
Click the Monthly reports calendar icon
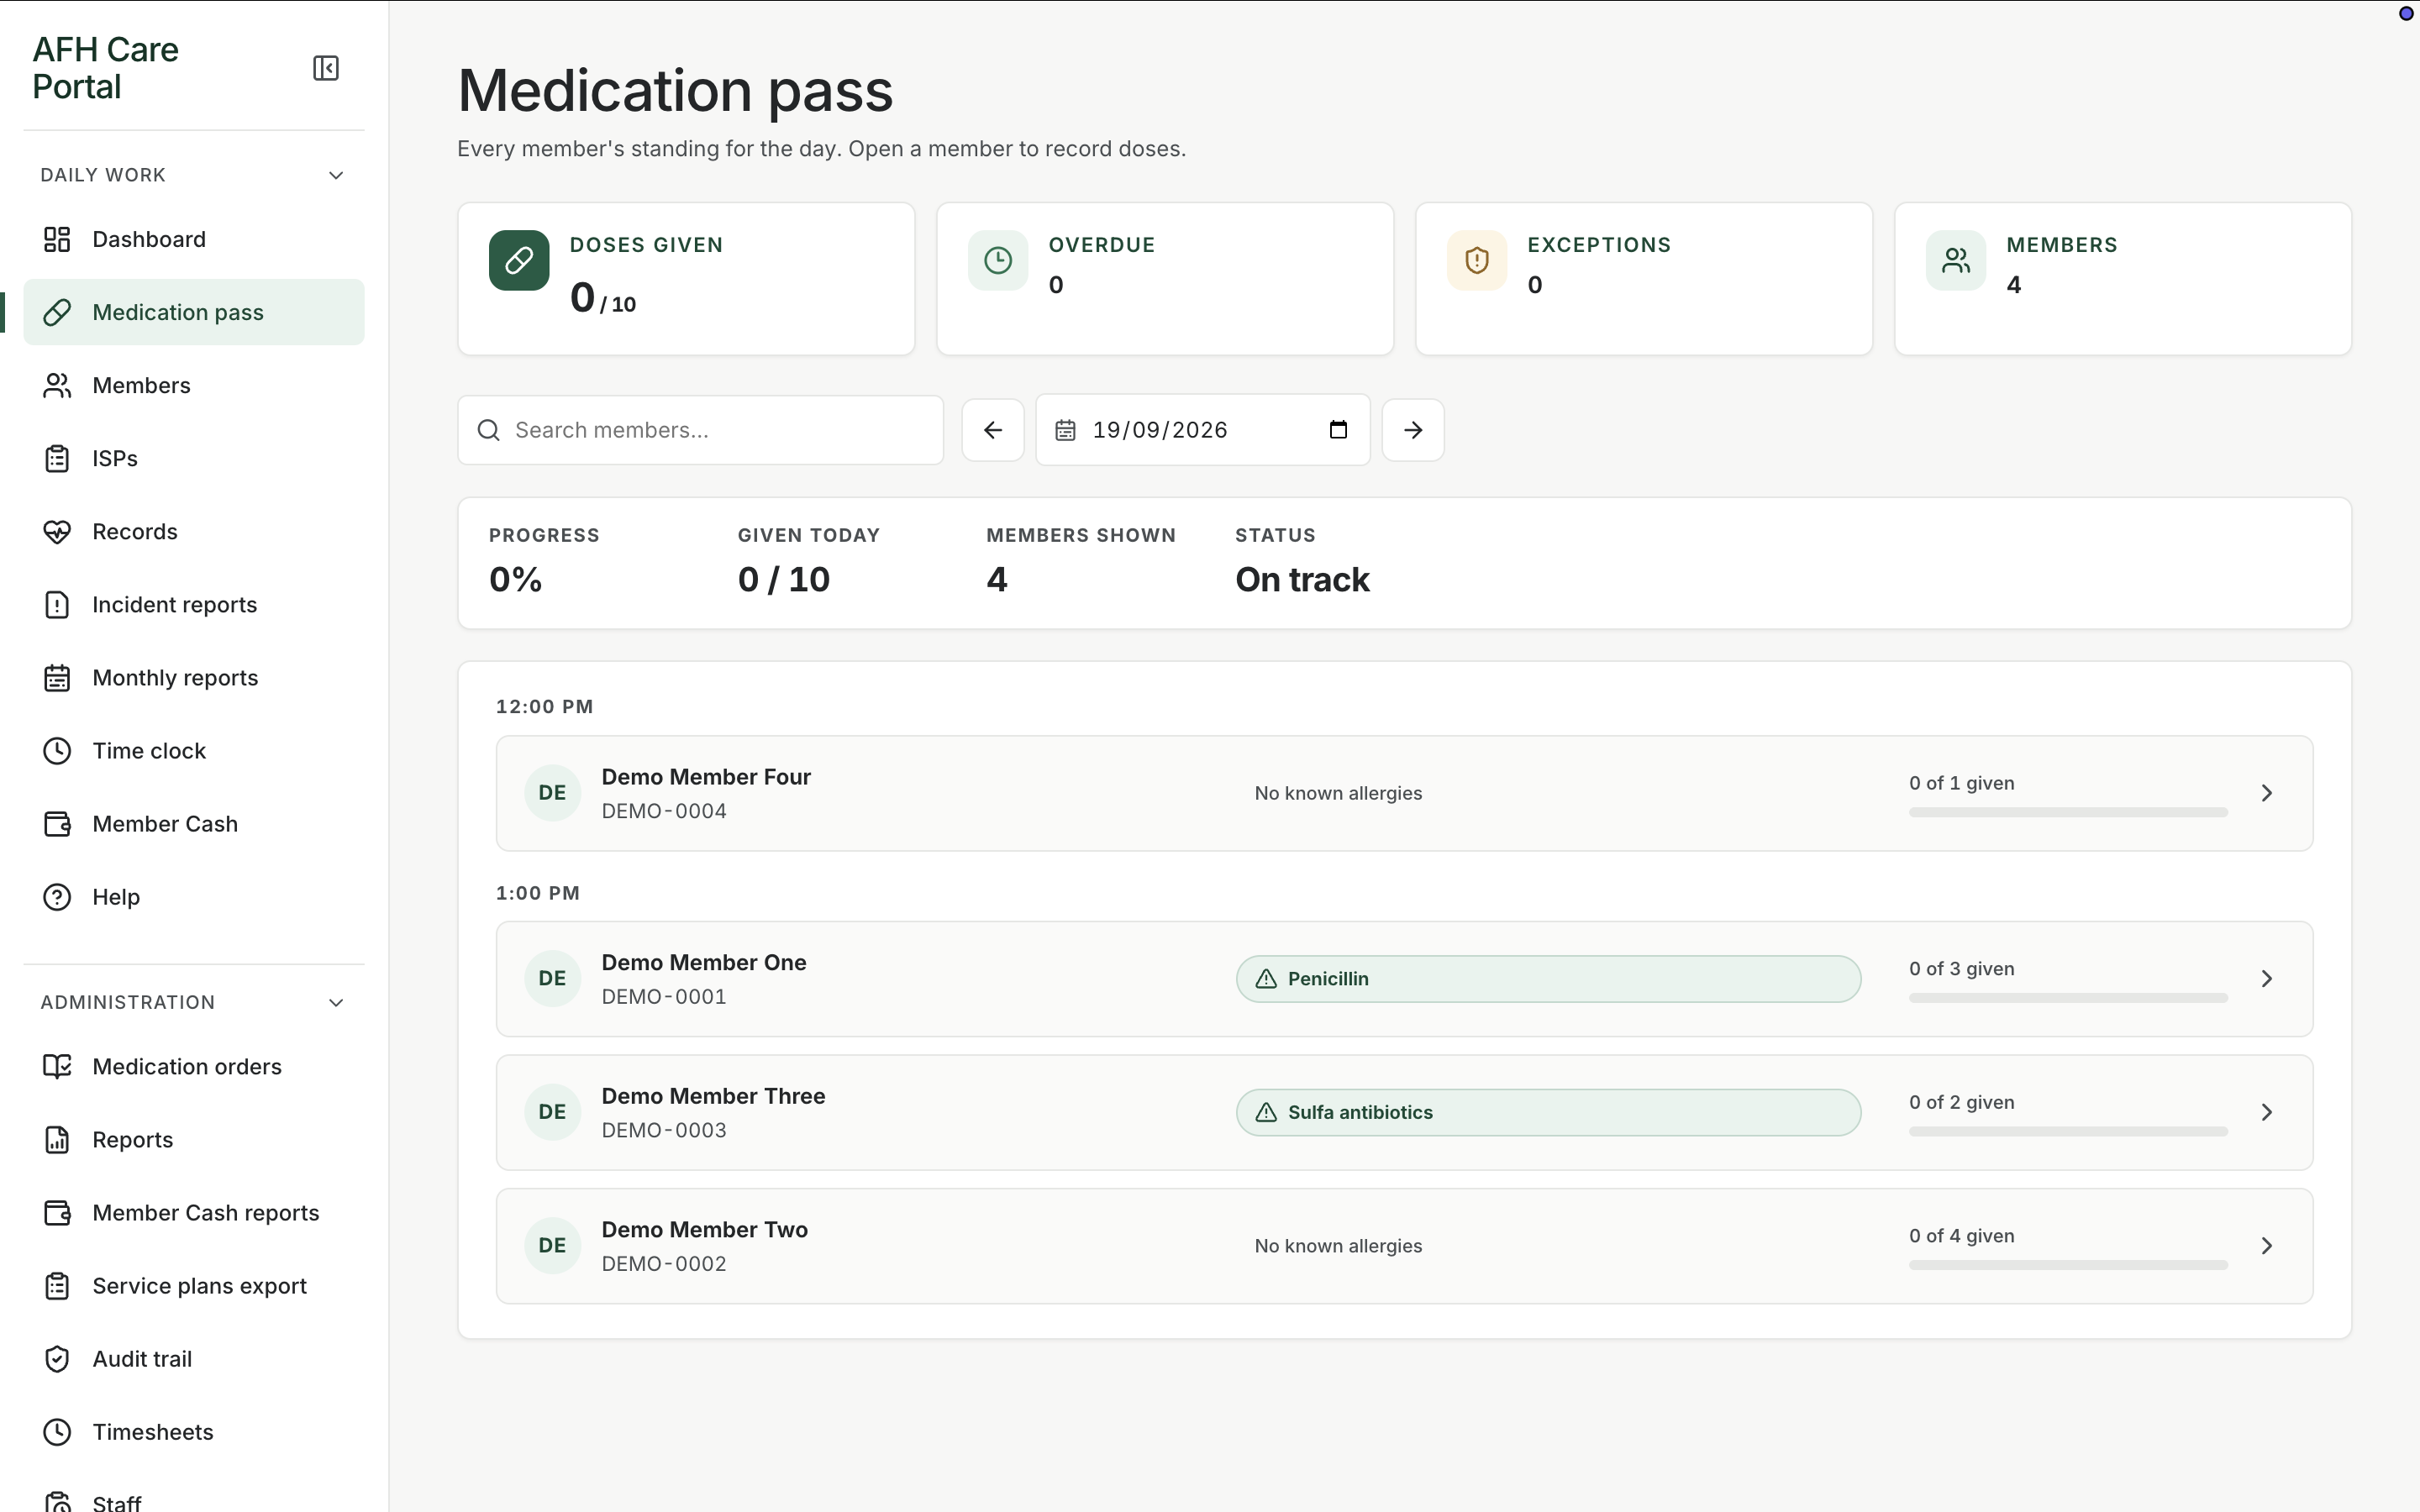57,677
